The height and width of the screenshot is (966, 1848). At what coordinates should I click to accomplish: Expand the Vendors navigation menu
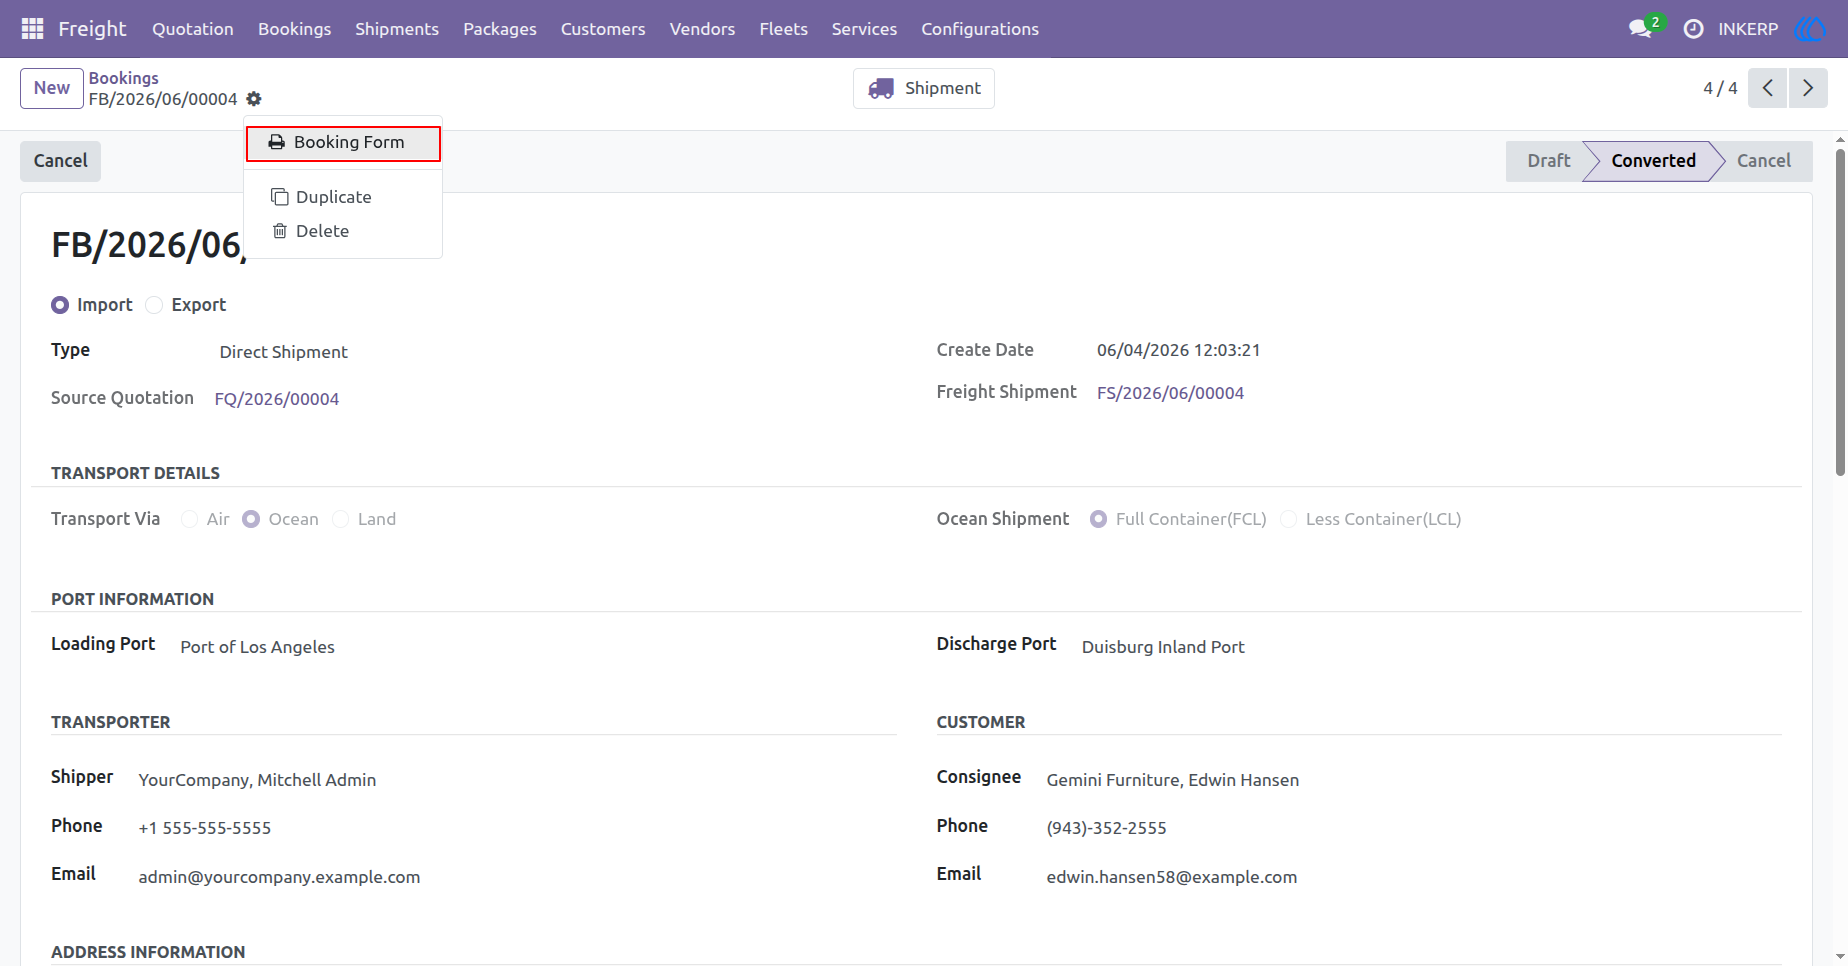[x=702, y=29]
